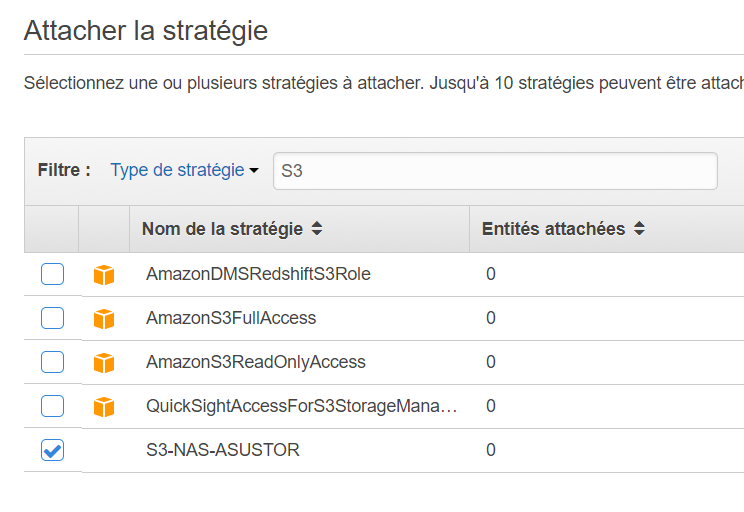Open the Type de stratégie dropdown
The image size is (744, 512).
[184, 170]
